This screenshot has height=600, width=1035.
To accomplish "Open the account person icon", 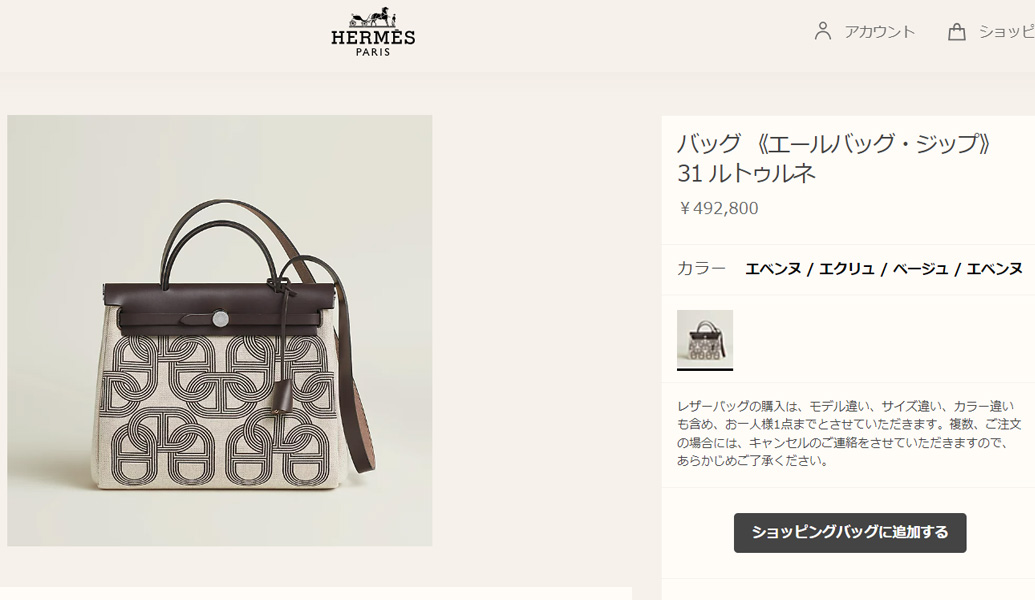I will pos(822,31).
